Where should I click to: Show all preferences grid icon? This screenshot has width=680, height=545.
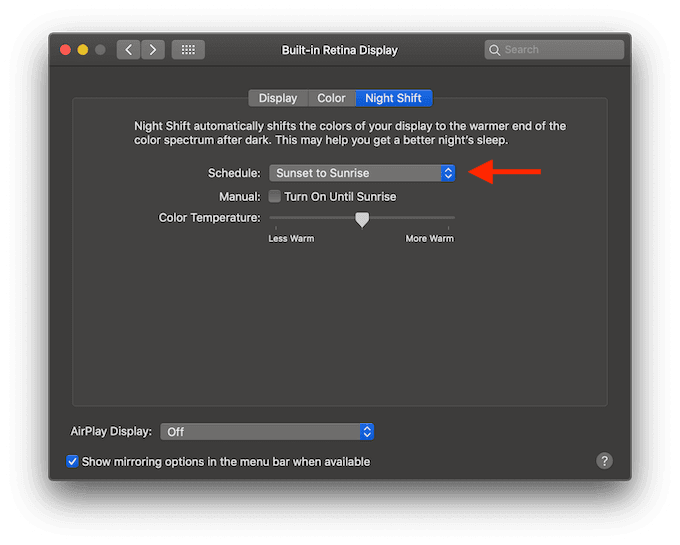click(188, 50)
